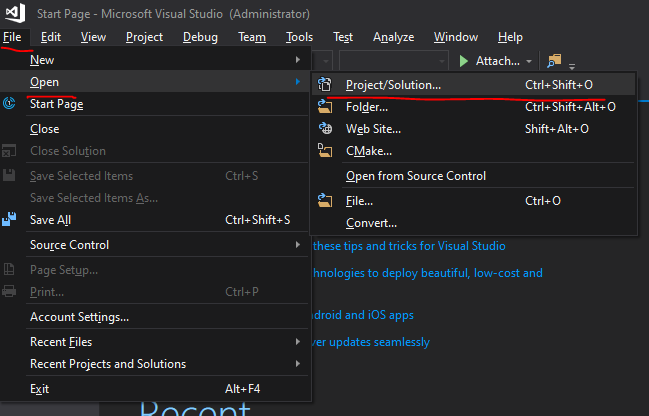
Task: Select Open from Source Control
Action: point(473,176)
